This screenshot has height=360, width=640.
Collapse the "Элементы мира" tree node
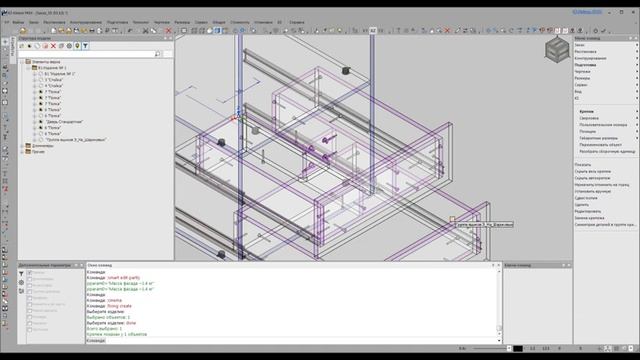click(x=22, y=62)
